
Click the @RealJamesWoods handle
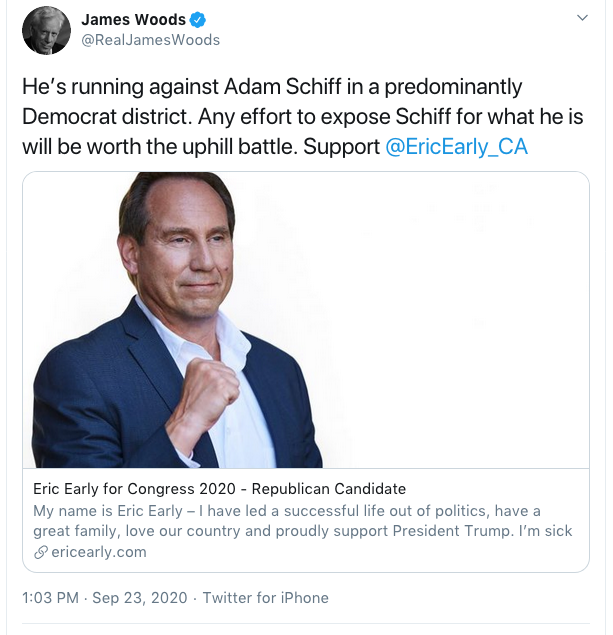(150, 40)
